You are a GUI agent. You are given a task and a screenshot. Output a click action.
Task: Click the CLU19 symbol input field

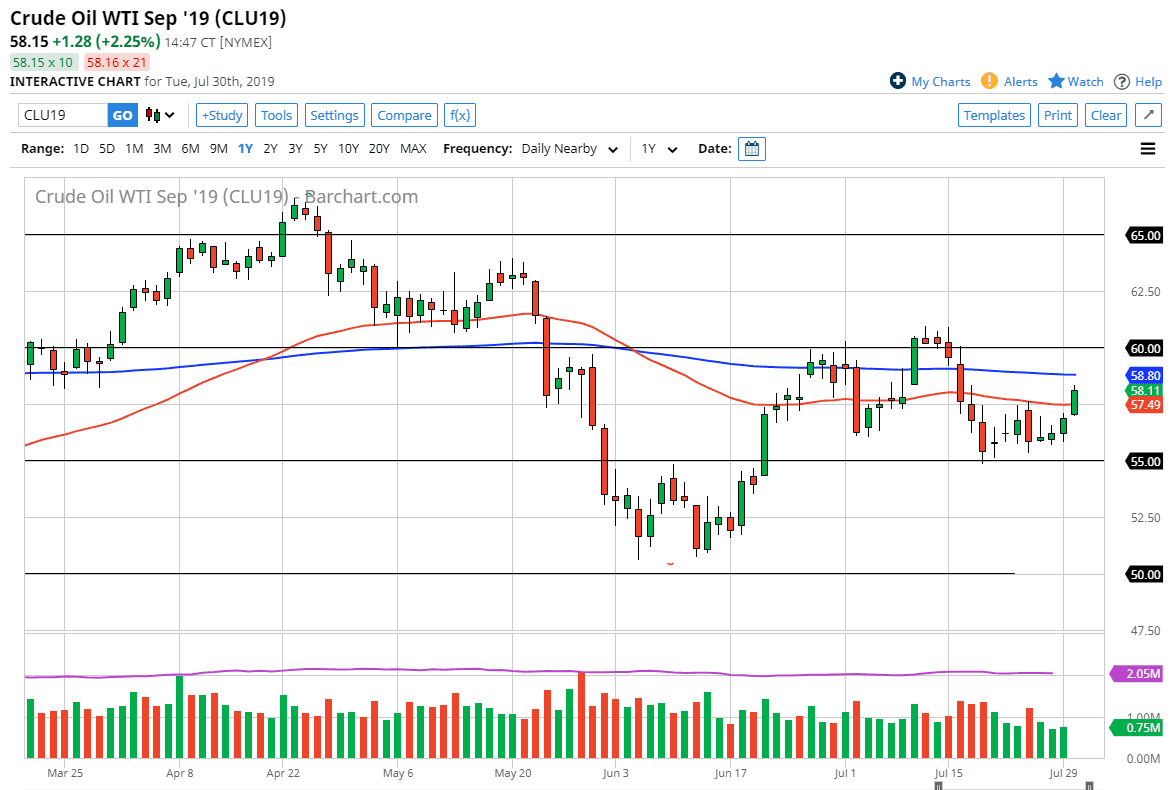coord(62,115)
